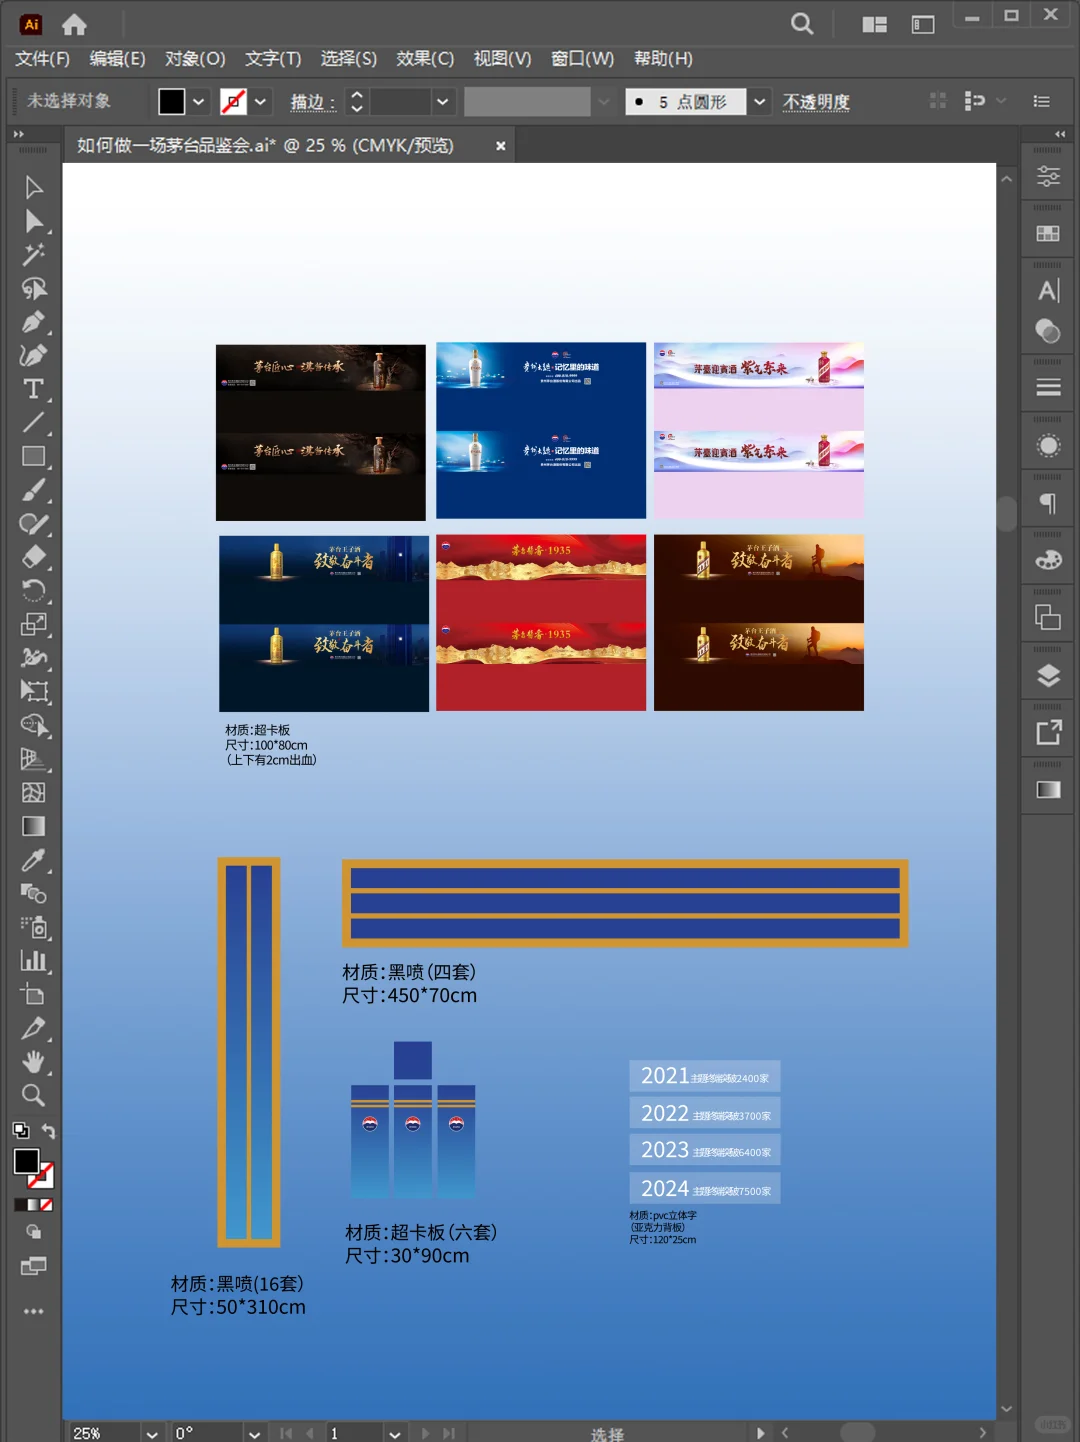This screenshot has width=1080, height=1442.
Task: Open the 文件(F) menu
Action: pos(42,59)
